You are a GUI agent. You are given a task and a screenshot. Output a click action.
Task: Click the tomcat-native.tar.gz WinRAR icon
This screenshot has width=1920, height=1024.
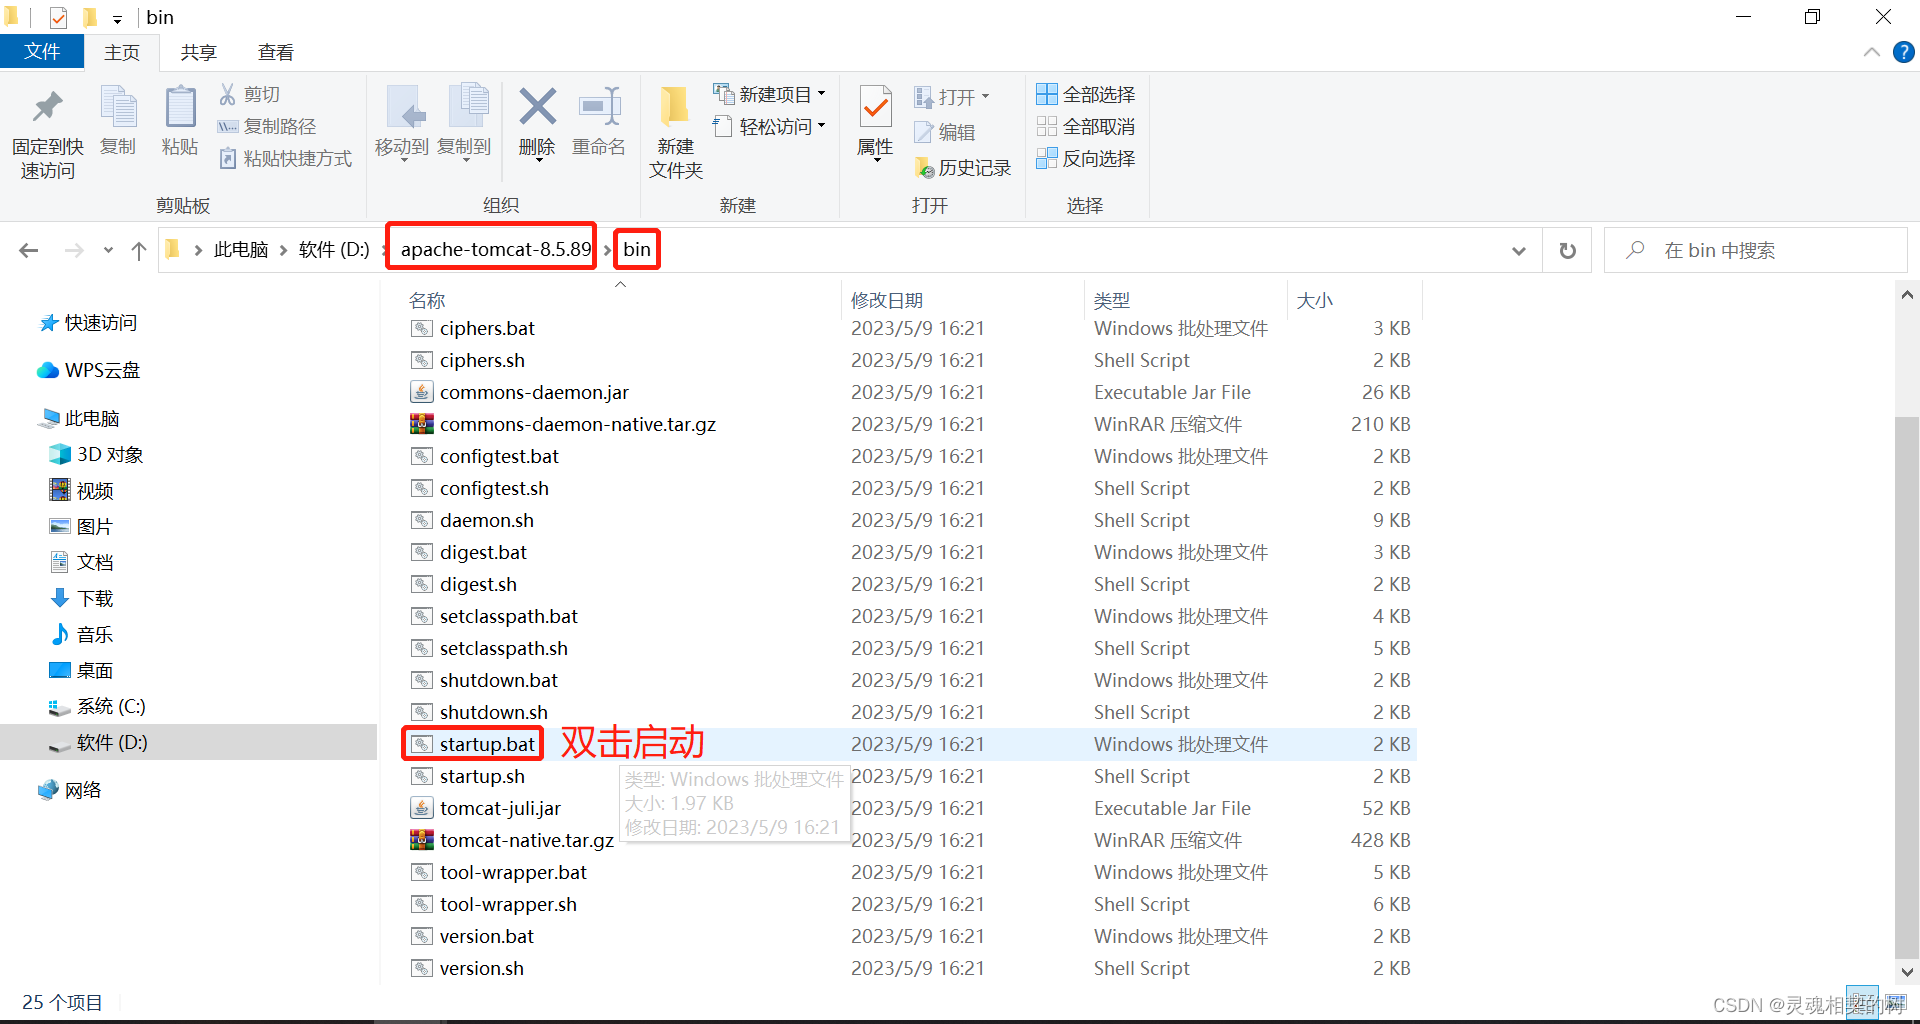tap(422, 840)
